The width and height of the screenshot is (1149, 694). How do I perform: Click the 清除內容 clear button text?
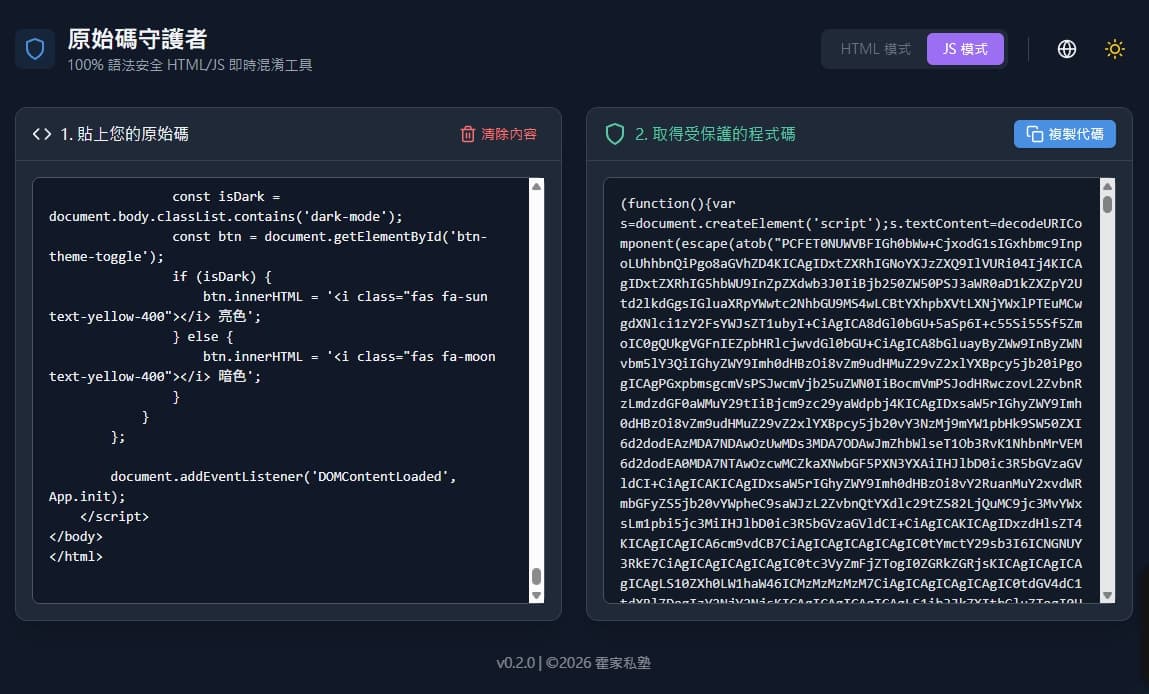pyautogui.click(x=509, y=134)
